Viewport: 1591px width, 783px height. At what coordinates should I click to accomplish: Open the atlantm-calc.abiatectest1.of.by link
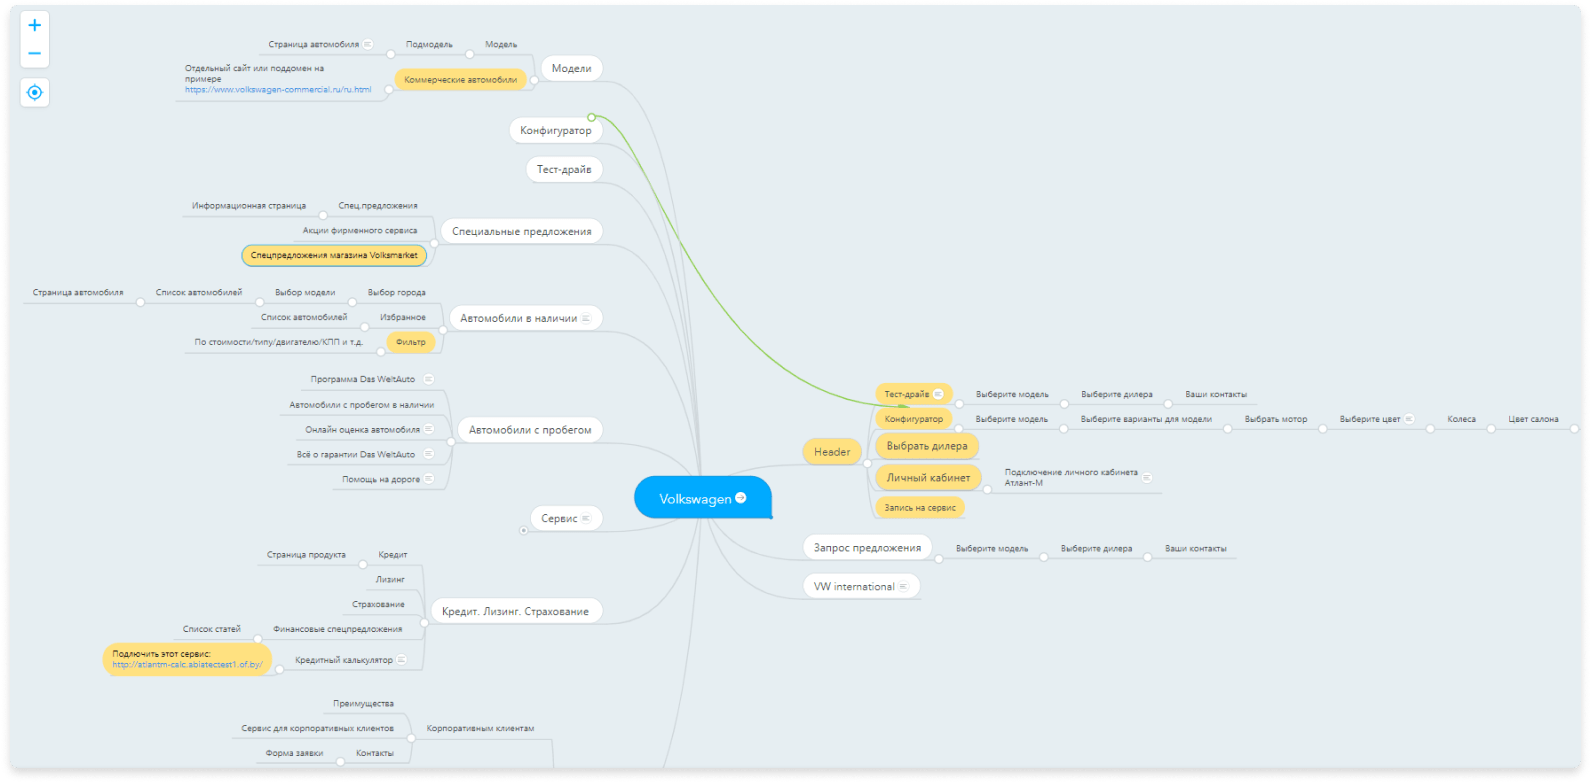point(187,665)
